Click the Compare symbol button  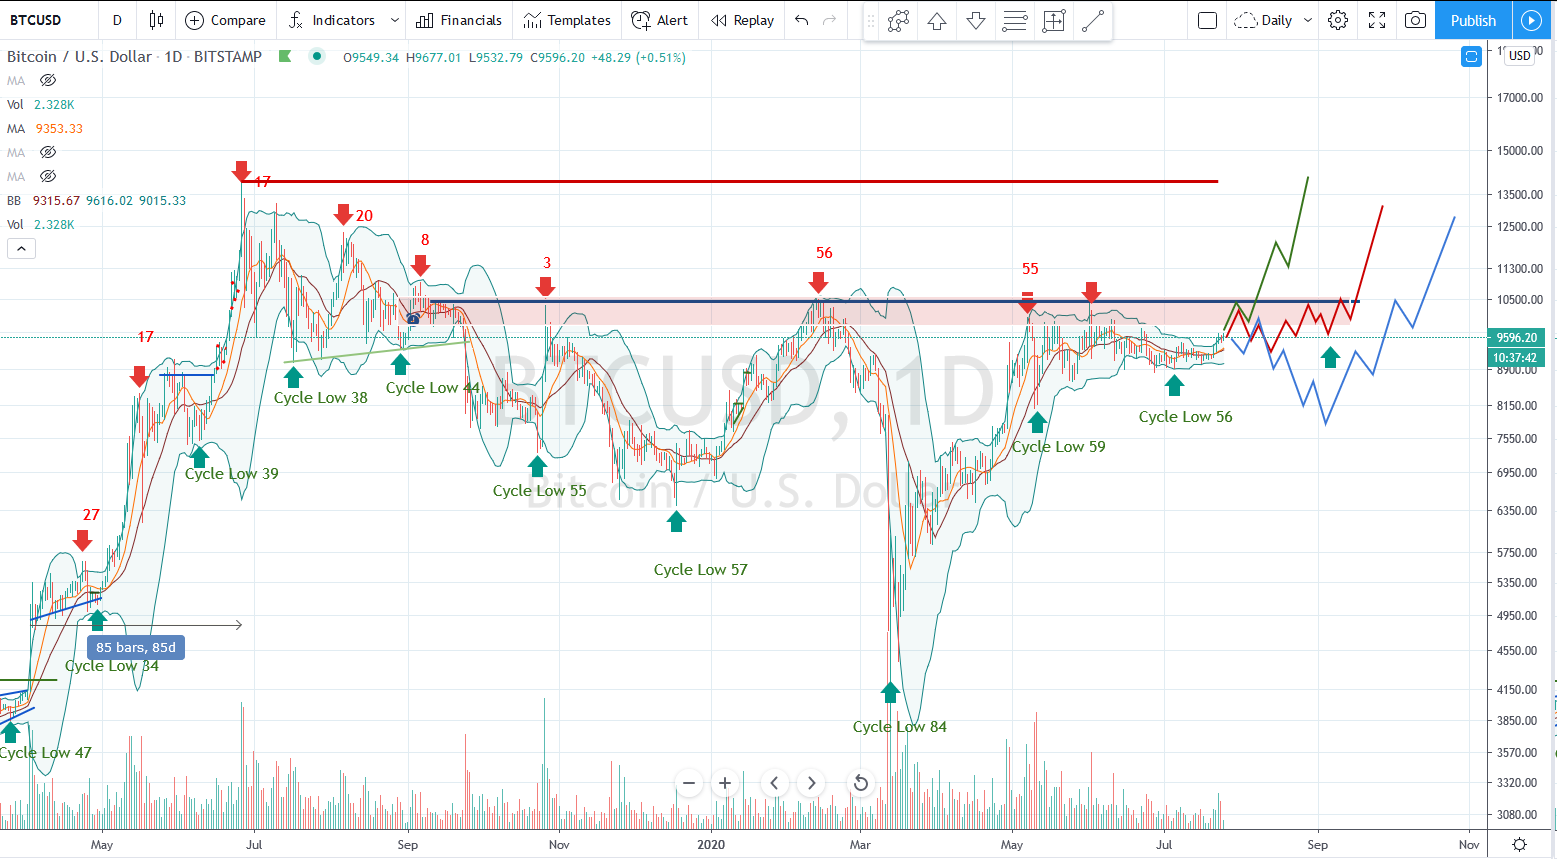click(226, 20)
